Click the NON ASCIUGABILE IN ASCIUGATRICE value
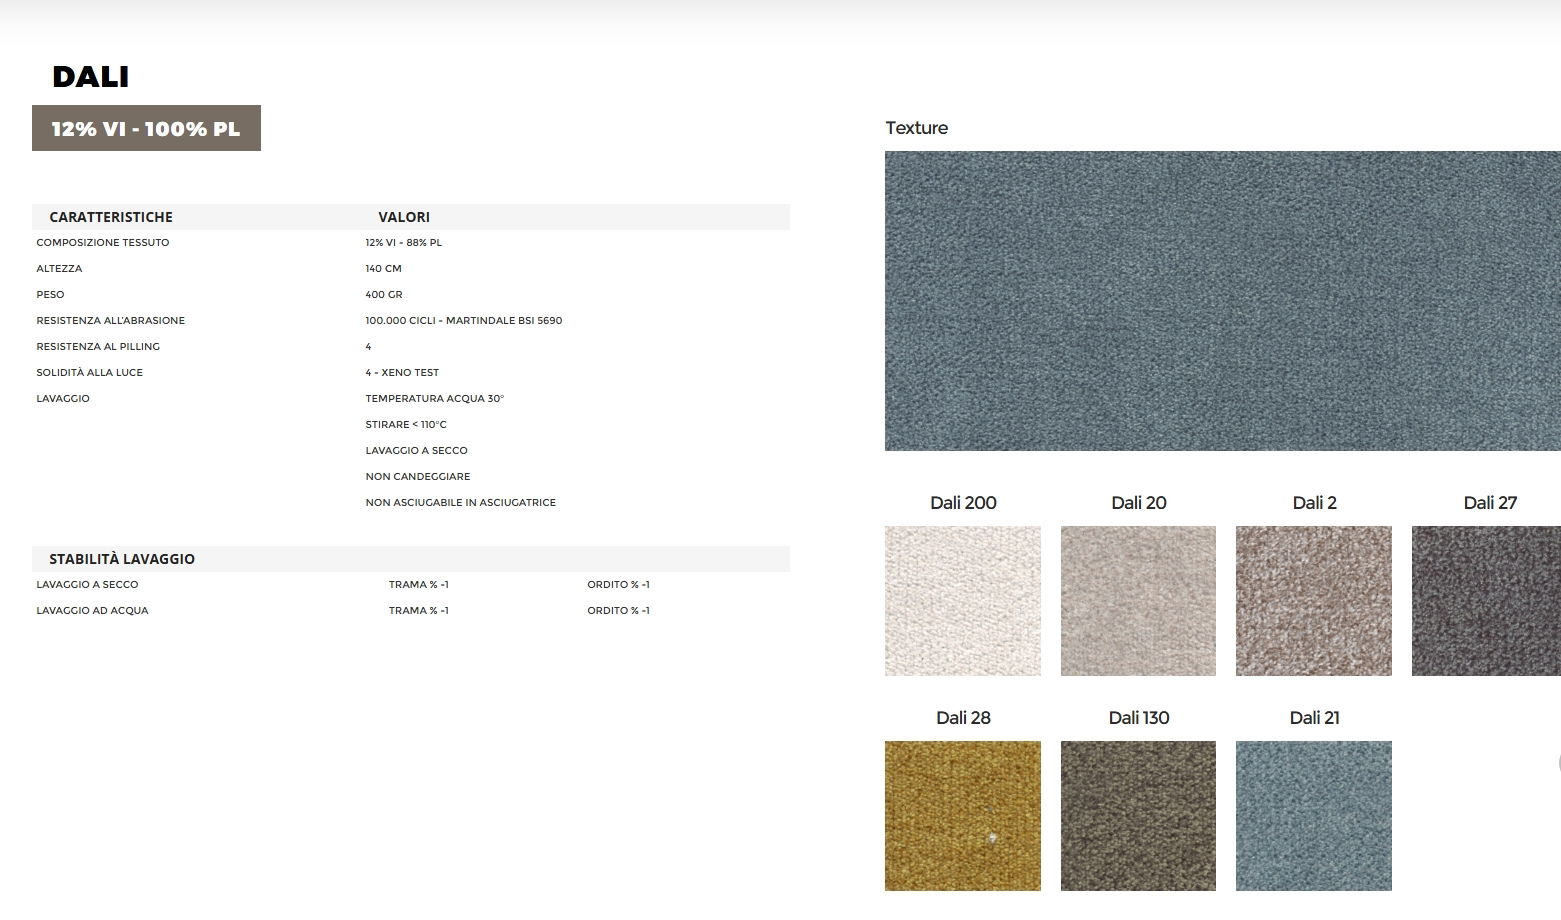 click(461, 503)
